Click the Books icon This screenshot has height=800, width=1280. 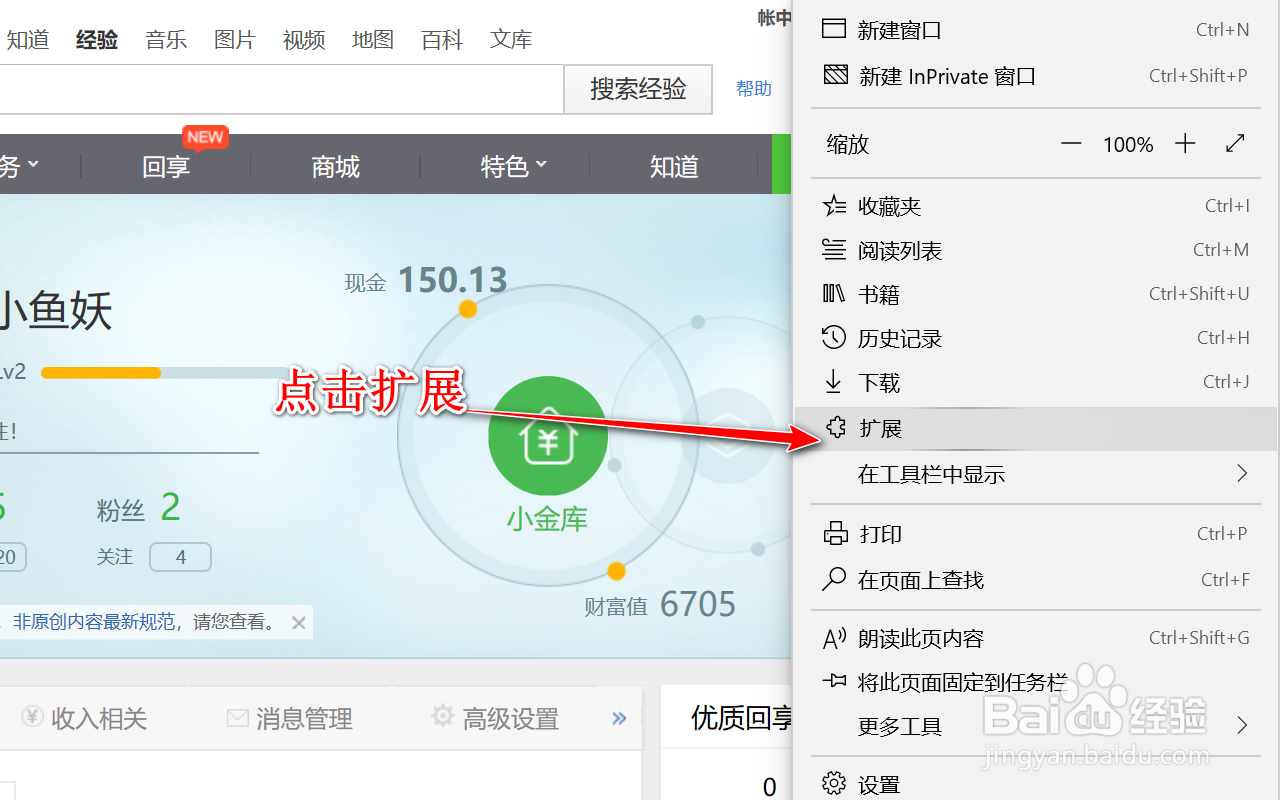coord(834,293)
